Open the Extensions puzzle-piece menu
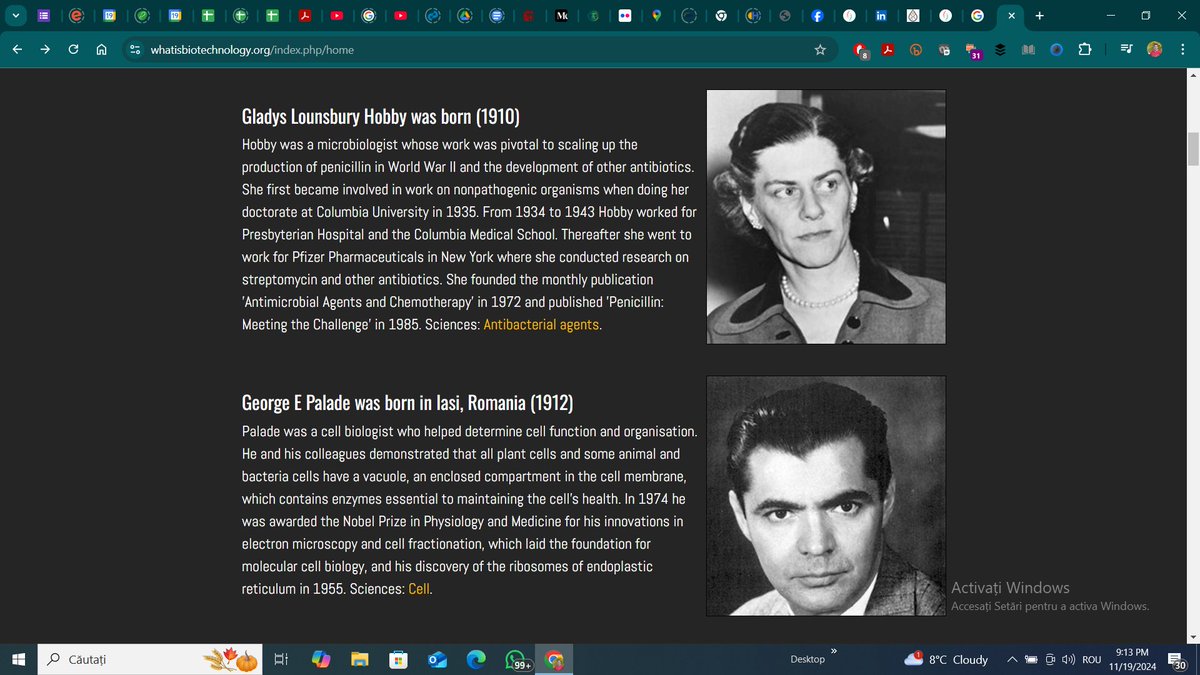 pyautogui.click(x=1086, y=49)
